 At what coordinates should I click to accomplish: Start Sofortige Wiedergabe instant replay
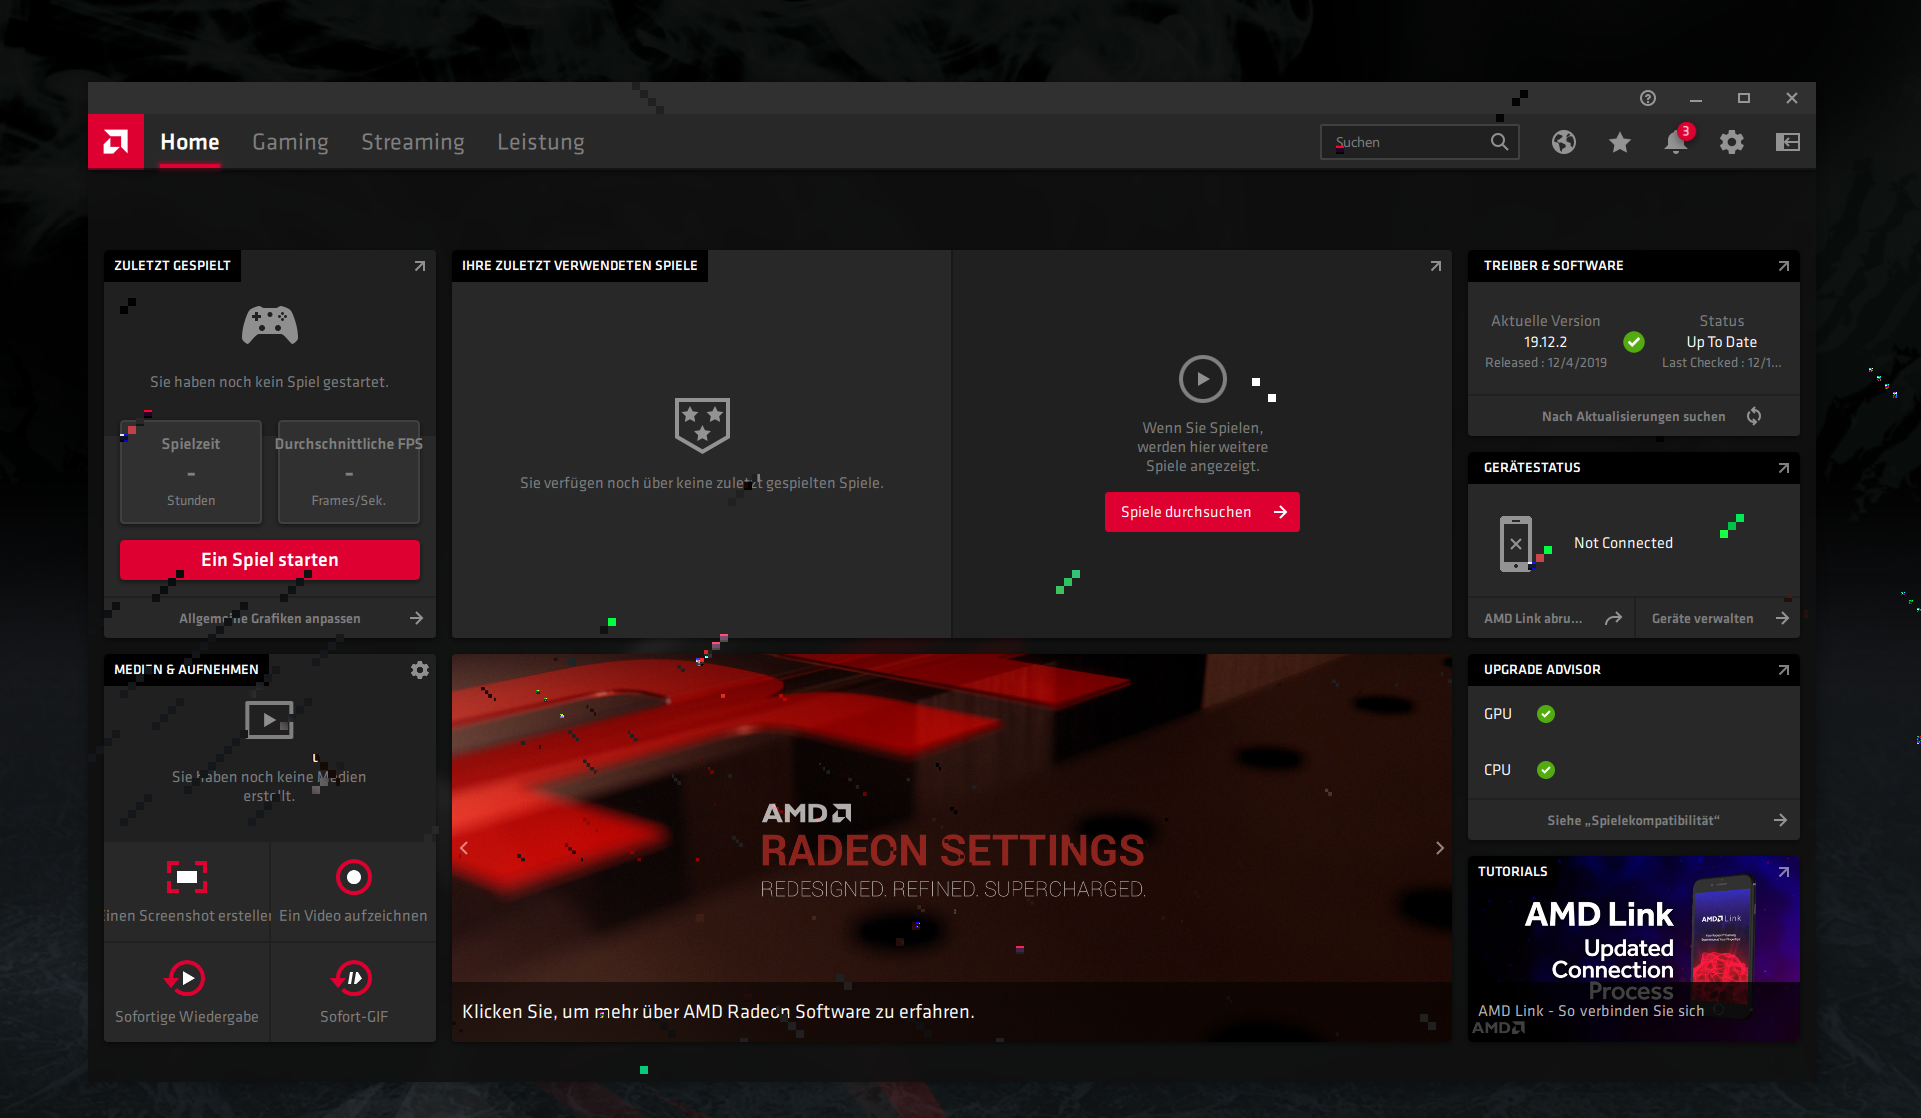pyautogui.click(x=187, y=978)
